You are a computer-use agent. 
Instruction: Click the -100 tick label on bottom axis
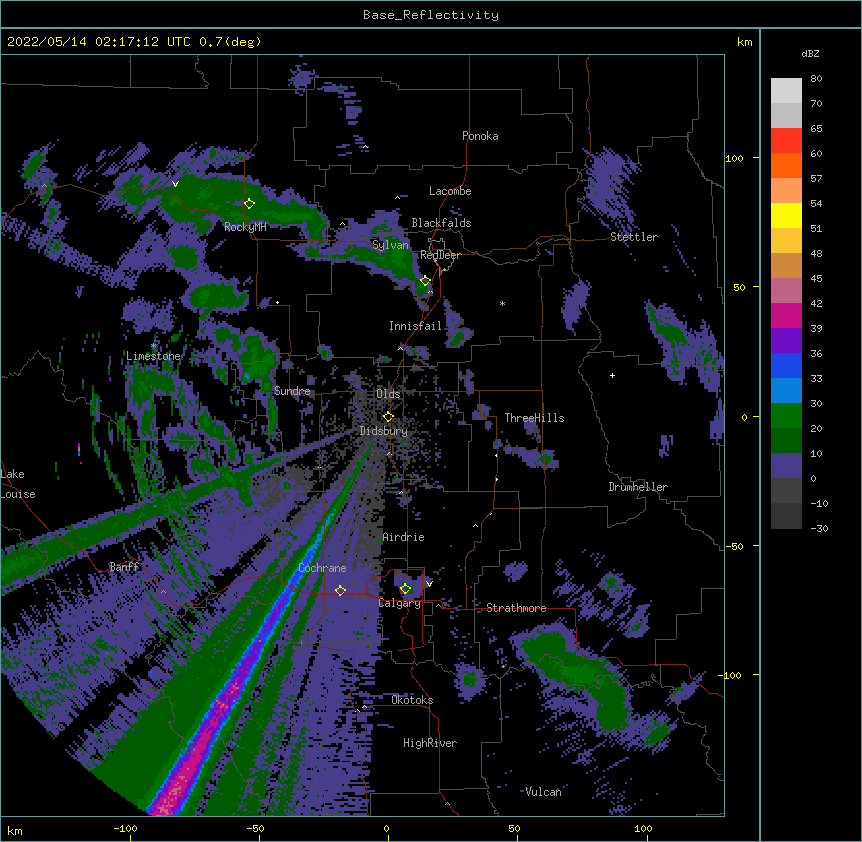pos(125,828)
